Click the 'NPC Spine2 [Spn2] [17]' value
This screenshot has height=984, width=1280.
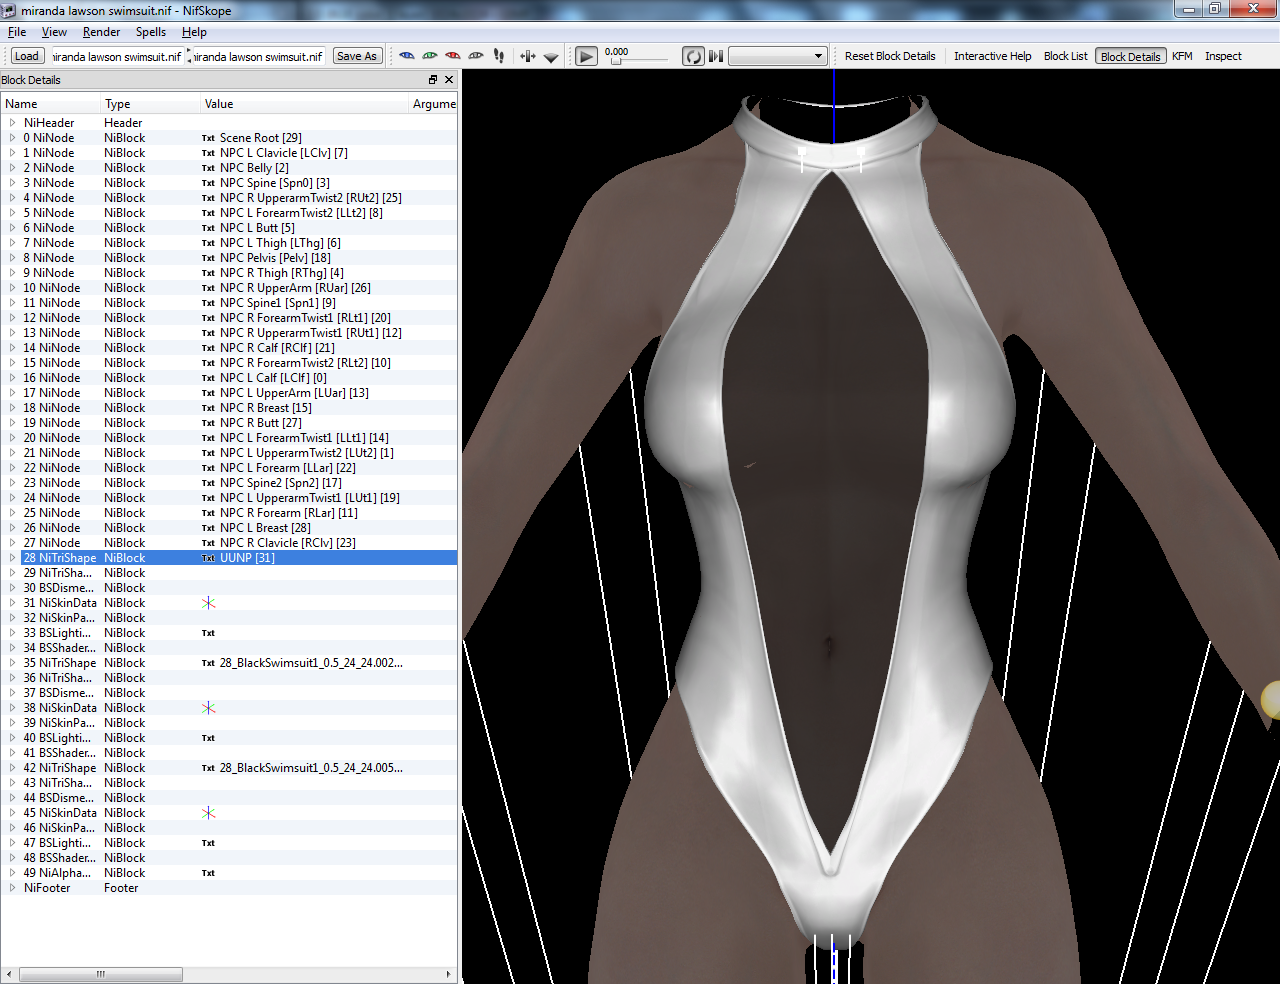[x=281, y=483]
